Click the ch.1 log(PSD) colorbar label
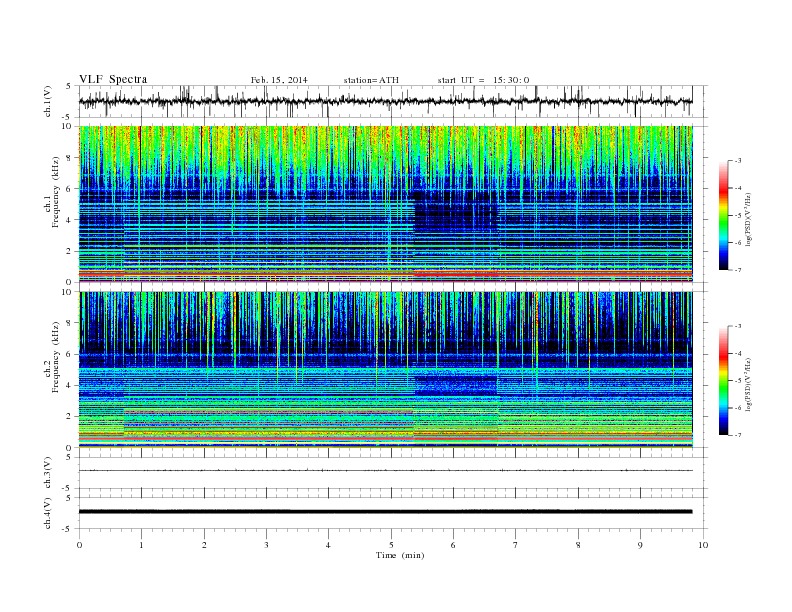 coord(749,219)
